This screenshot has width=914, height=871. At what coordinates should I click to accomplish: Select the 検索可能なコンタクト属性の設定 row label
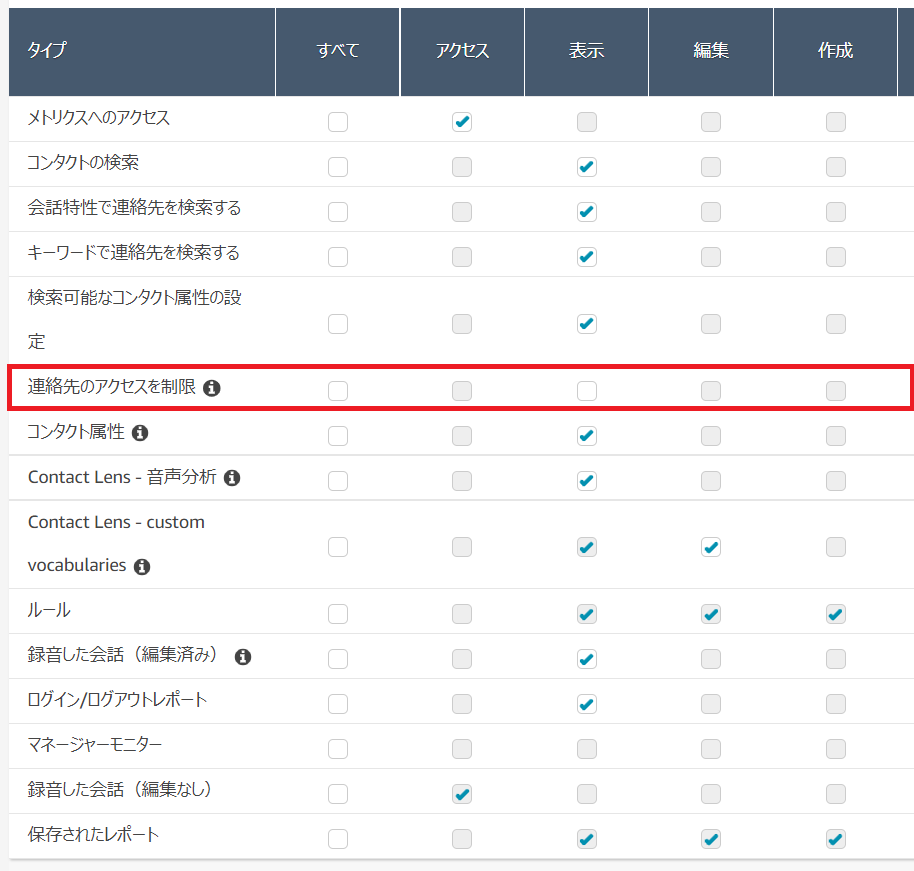[135, 319]
